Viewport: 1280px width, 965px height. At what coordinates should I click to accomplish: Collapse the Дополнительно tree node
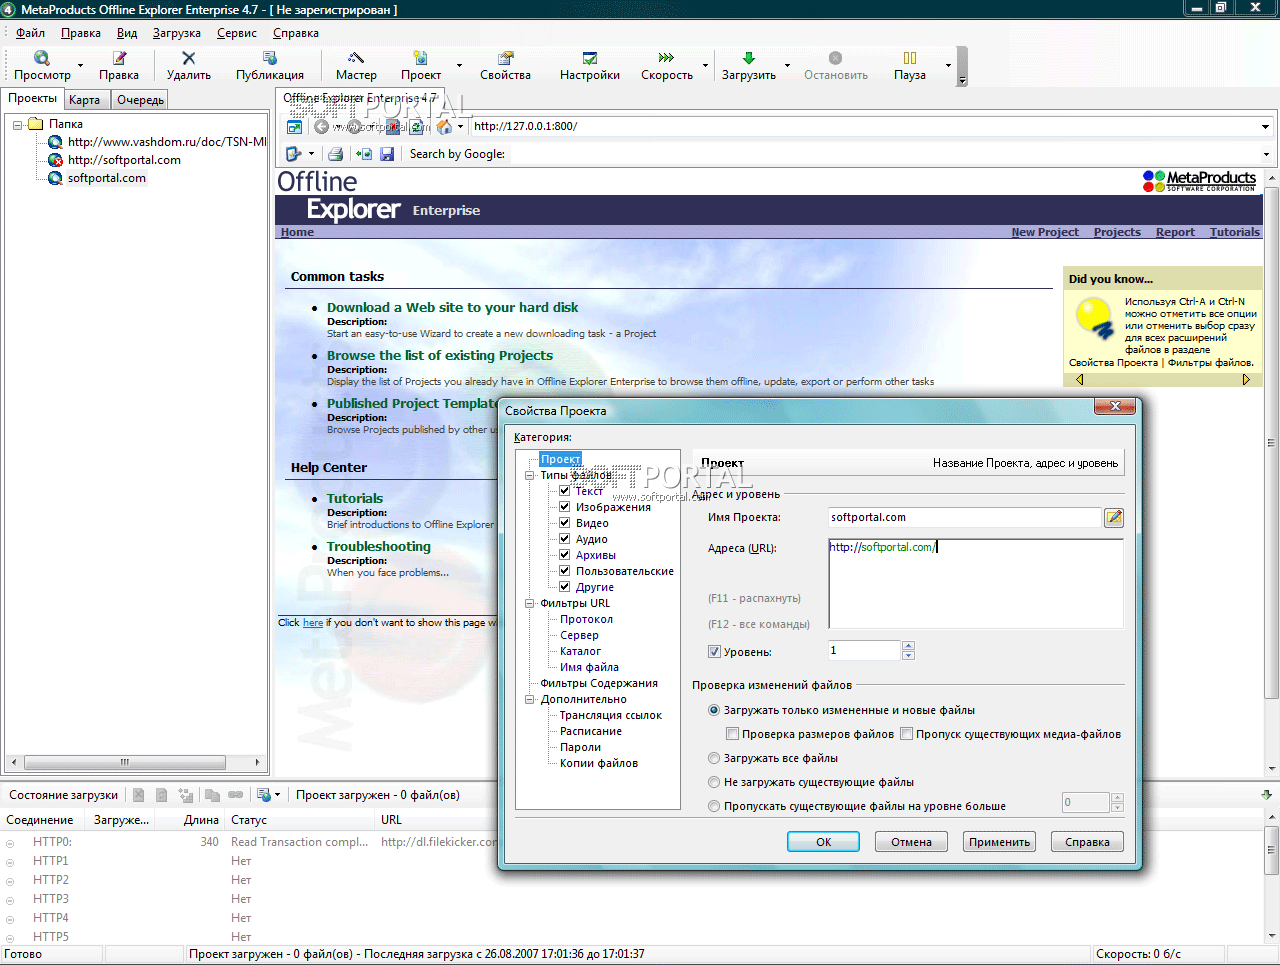pyautogui.click(x=530, y=699)
